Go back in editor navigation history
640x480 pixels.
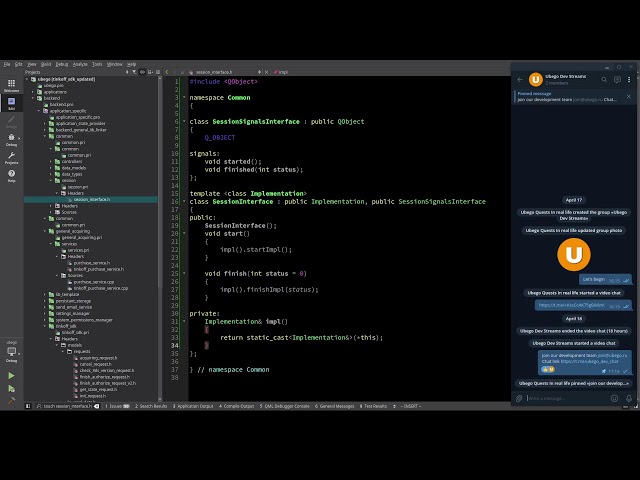click(167, 72)
